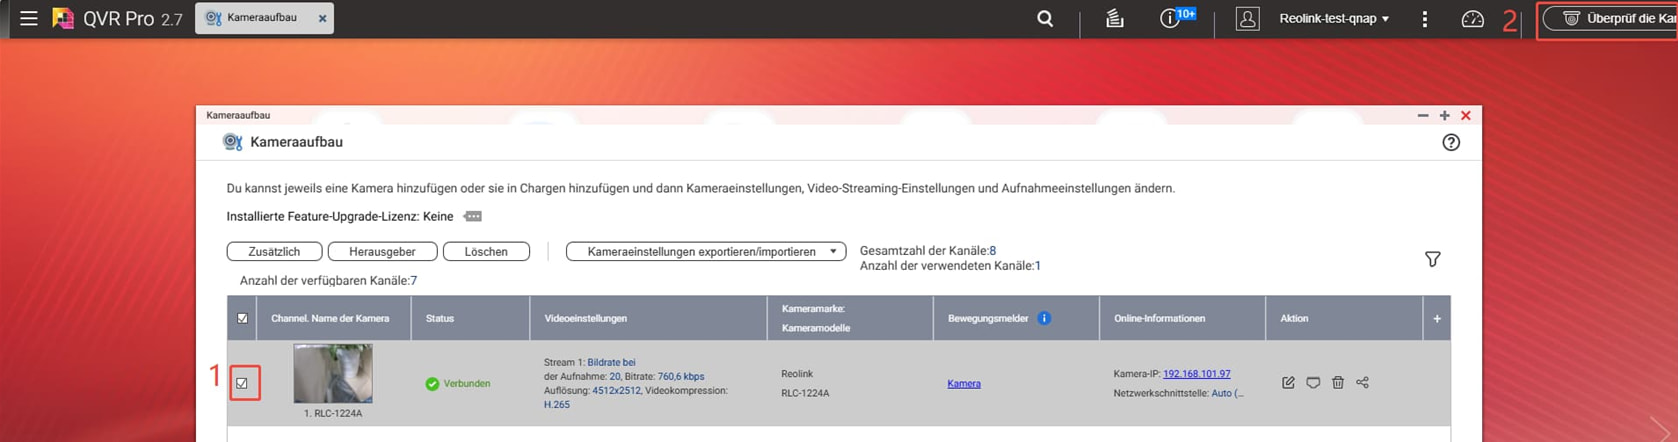
Task: Click Gesamtzahl der Kanäle:8 text
Action: 928,251
